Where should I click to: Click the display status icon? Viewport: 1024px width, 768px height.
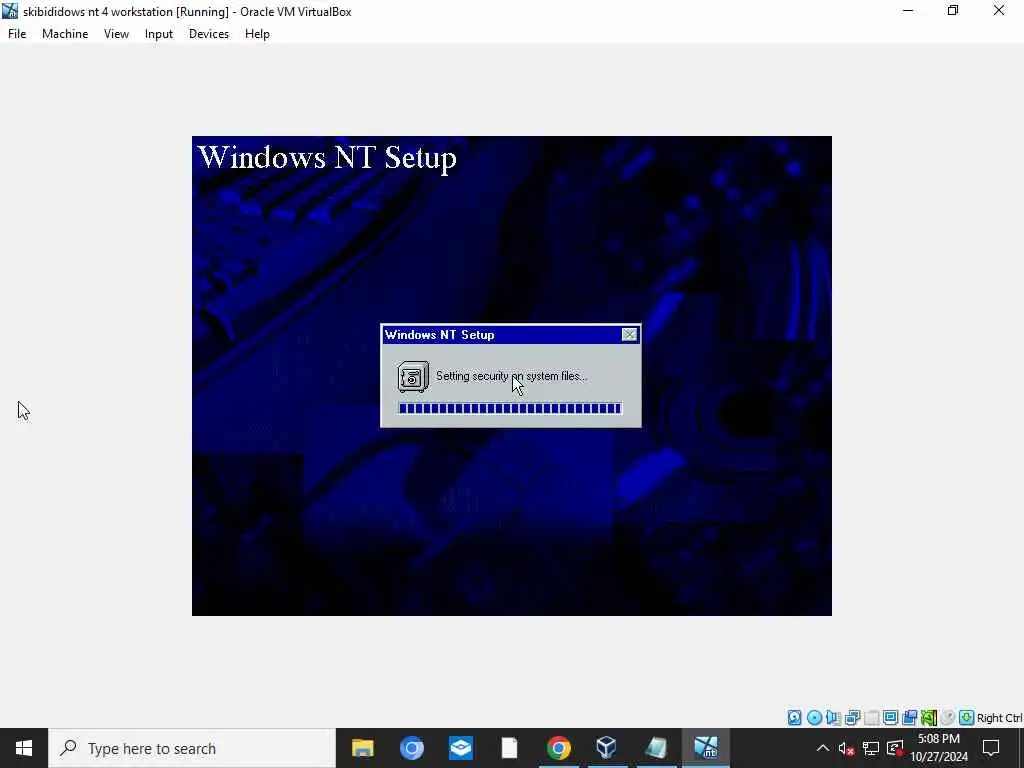pos(890,718)
